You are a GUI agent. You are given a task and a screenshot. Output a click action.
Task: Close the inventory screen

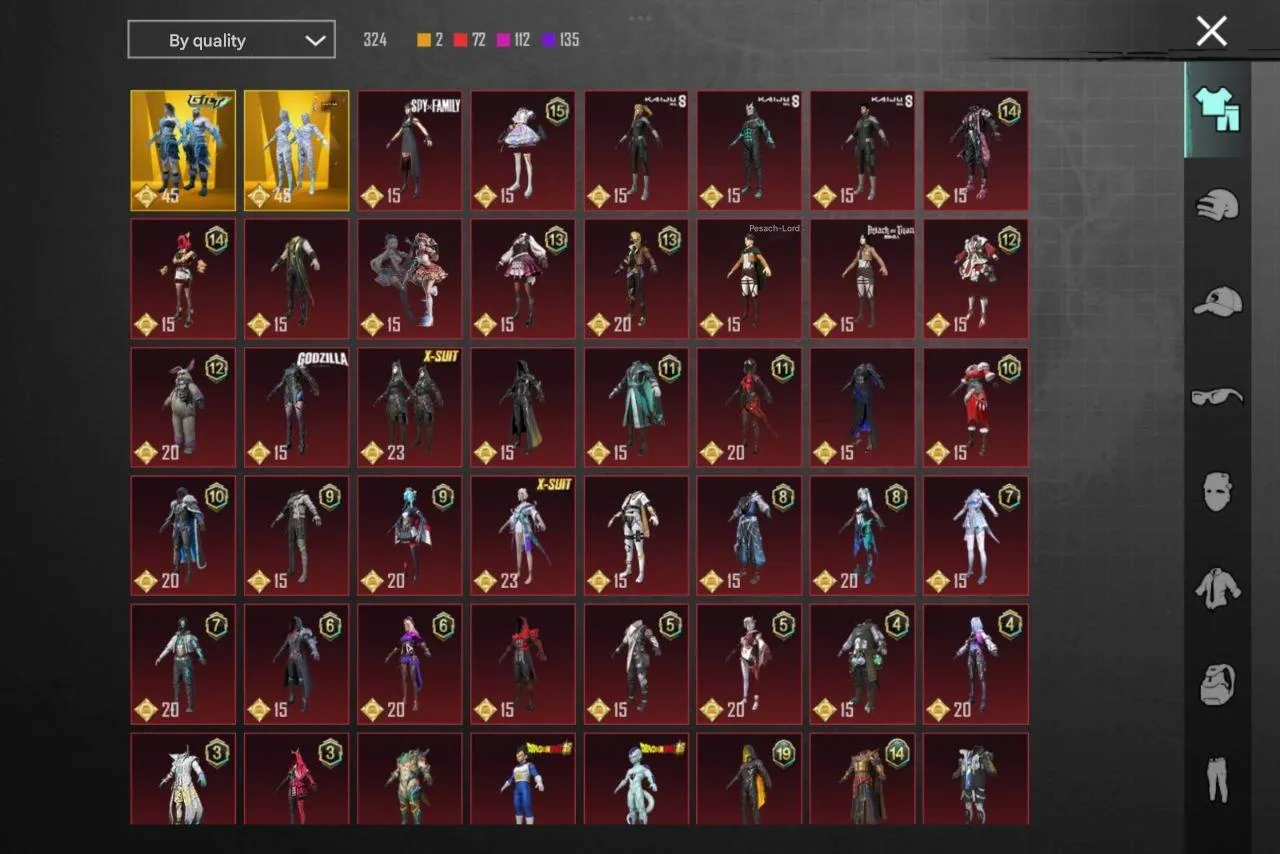pos(1210,31)
